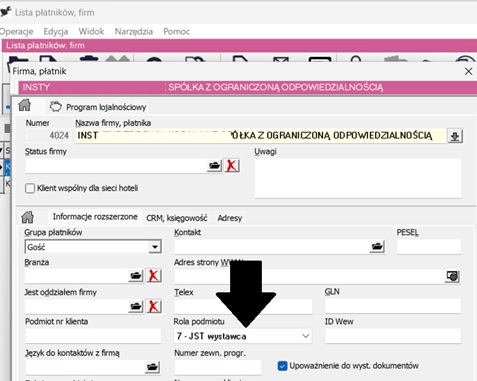Click the Numer zewn. progr. field
This screenshot has width=477, height=381.
[x=218, y=367]
